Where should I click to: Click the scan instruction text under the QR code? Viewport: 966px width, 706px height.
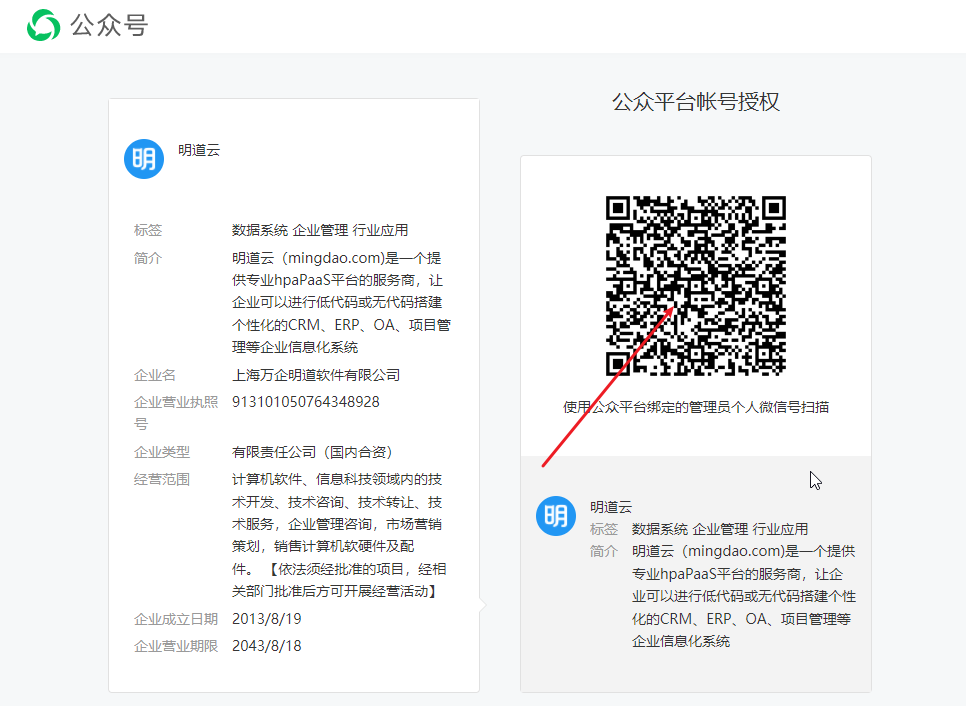point(696,407)
